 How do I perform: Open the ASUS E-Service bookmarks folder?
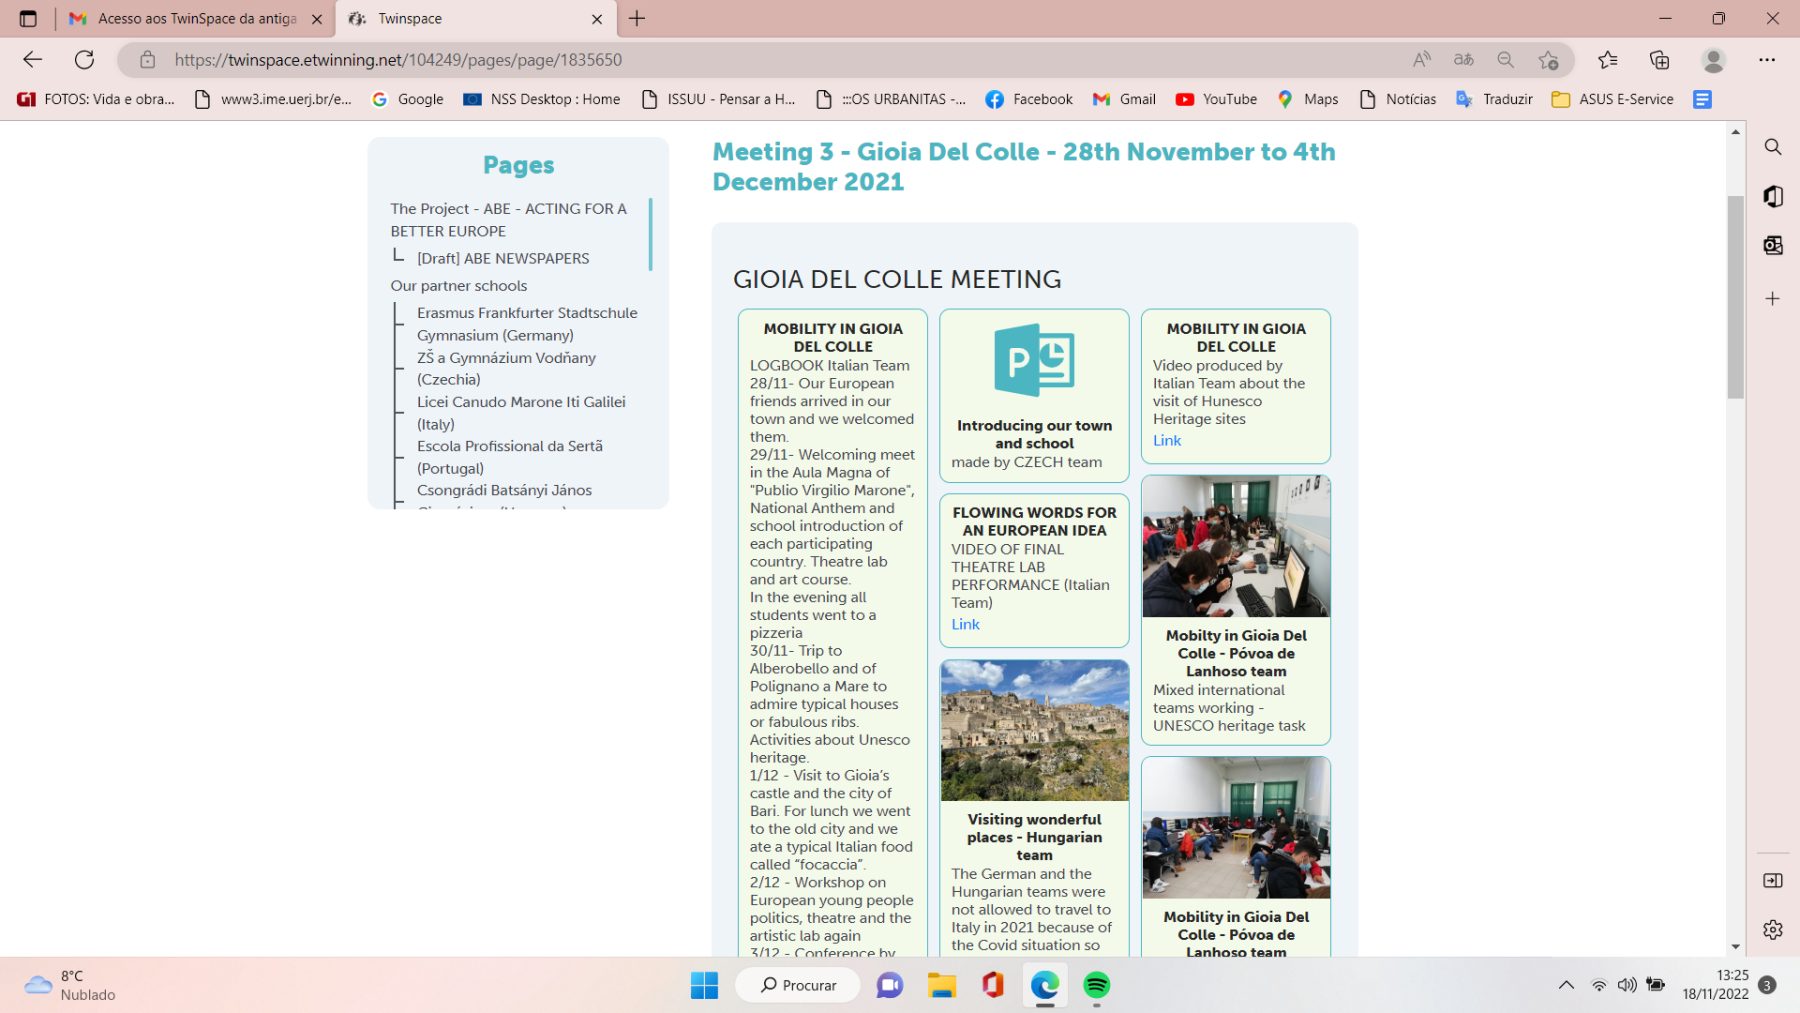[x=1612, y=99]
